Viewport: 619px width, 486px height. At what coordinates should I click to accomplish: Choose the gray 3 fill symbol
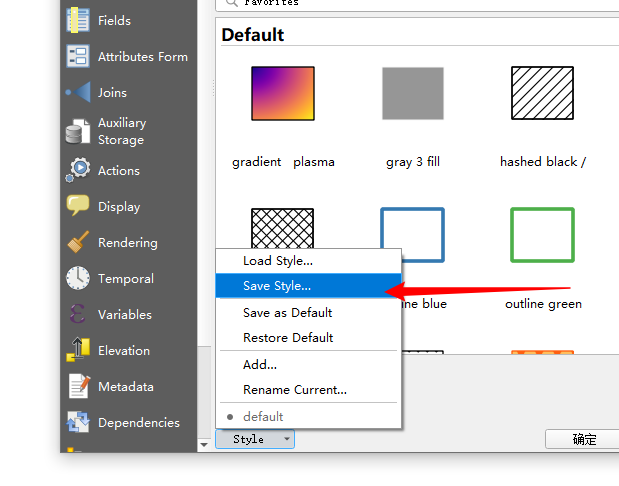[x=413, y=93]
